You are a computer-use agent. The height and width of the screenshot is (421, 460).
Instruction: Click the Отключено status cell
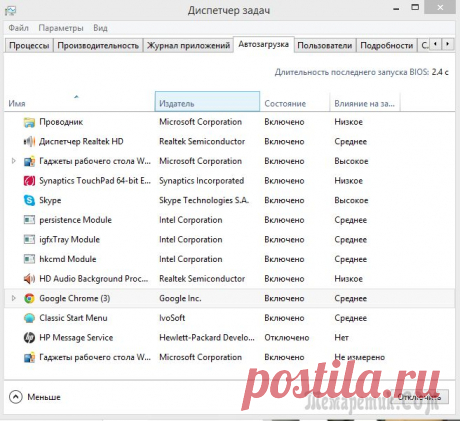(287, 338)
